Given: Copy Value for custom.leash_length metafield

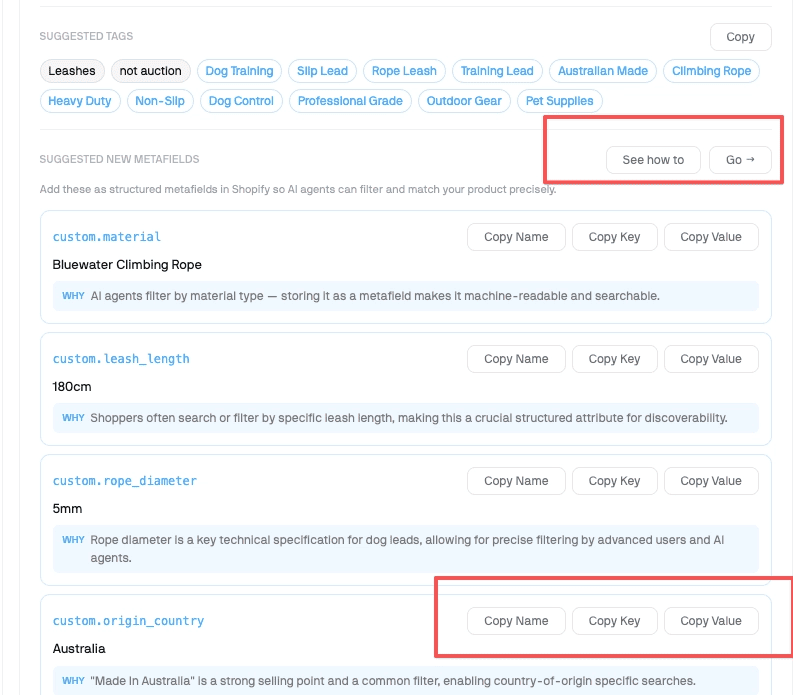Looking at the screenshot, I should click(x=710, y=359).
